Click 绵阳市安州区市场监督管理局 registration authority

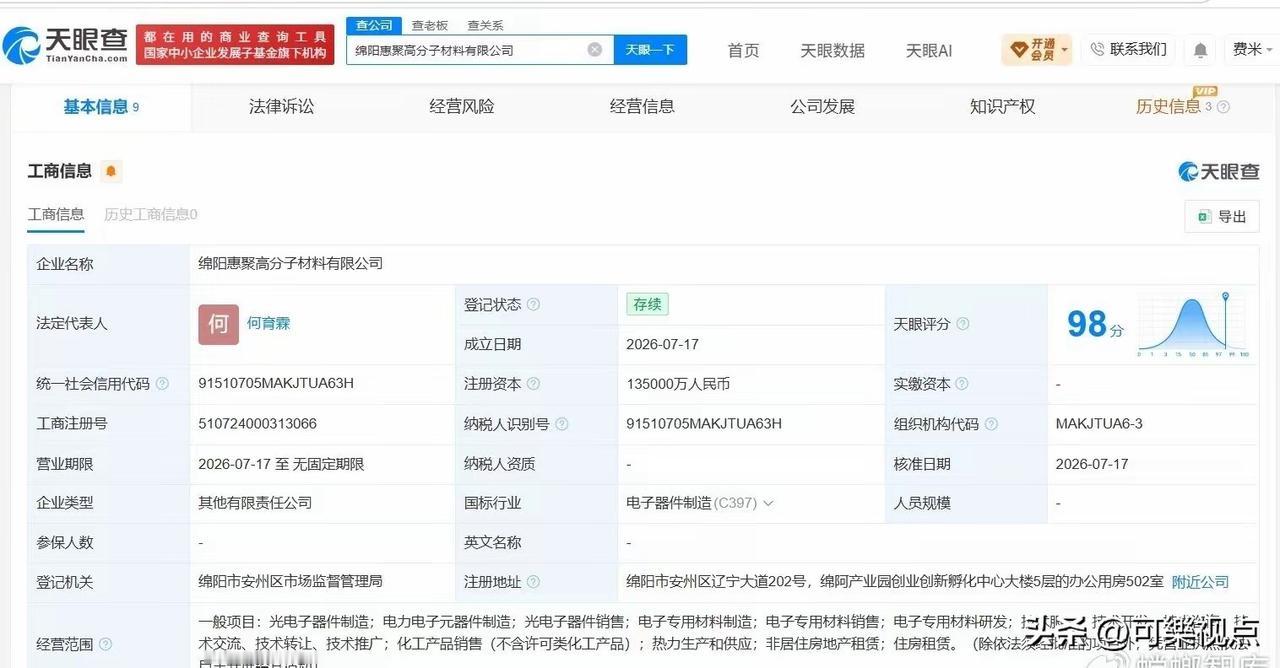point(290,582)
